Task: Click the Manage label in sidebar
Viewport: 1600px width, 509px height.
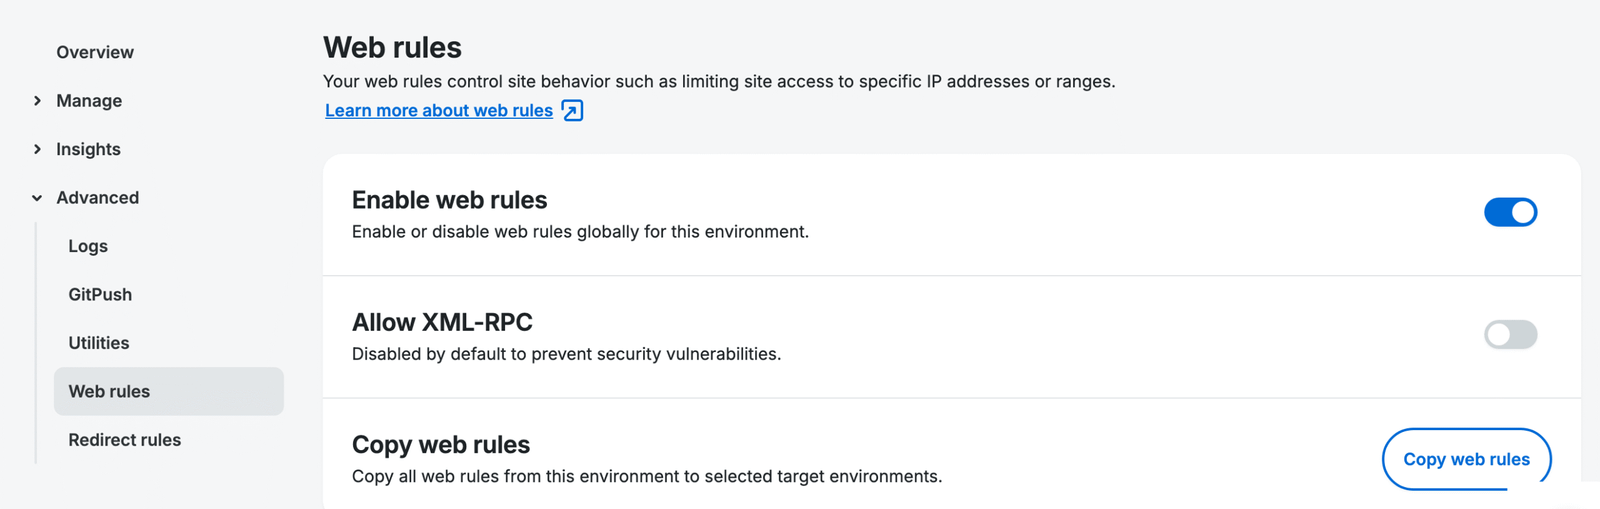Action: [89, 101]
